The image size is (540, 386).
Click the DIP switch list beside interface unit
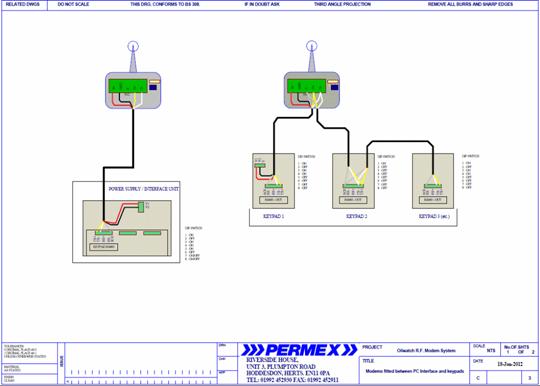pyautogui.click(x=193, y=243)
